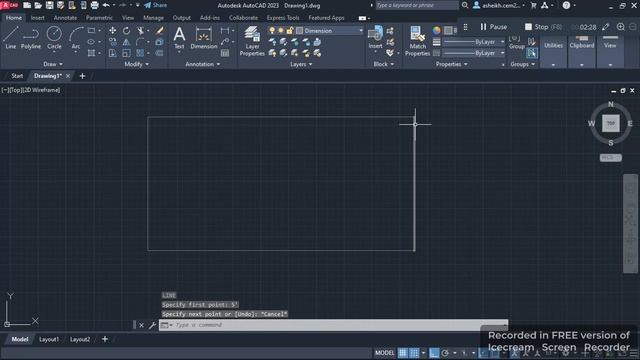This screenshot has height=360, width=640.
Task: Activate the Stretch tool
Action: (x=112, y=53)
